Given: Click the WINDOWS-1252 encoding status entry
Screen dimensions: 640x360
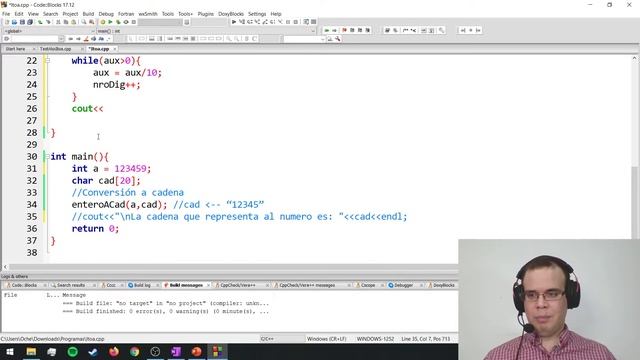Looking at the screenshot, I should (x=376, y=339).
